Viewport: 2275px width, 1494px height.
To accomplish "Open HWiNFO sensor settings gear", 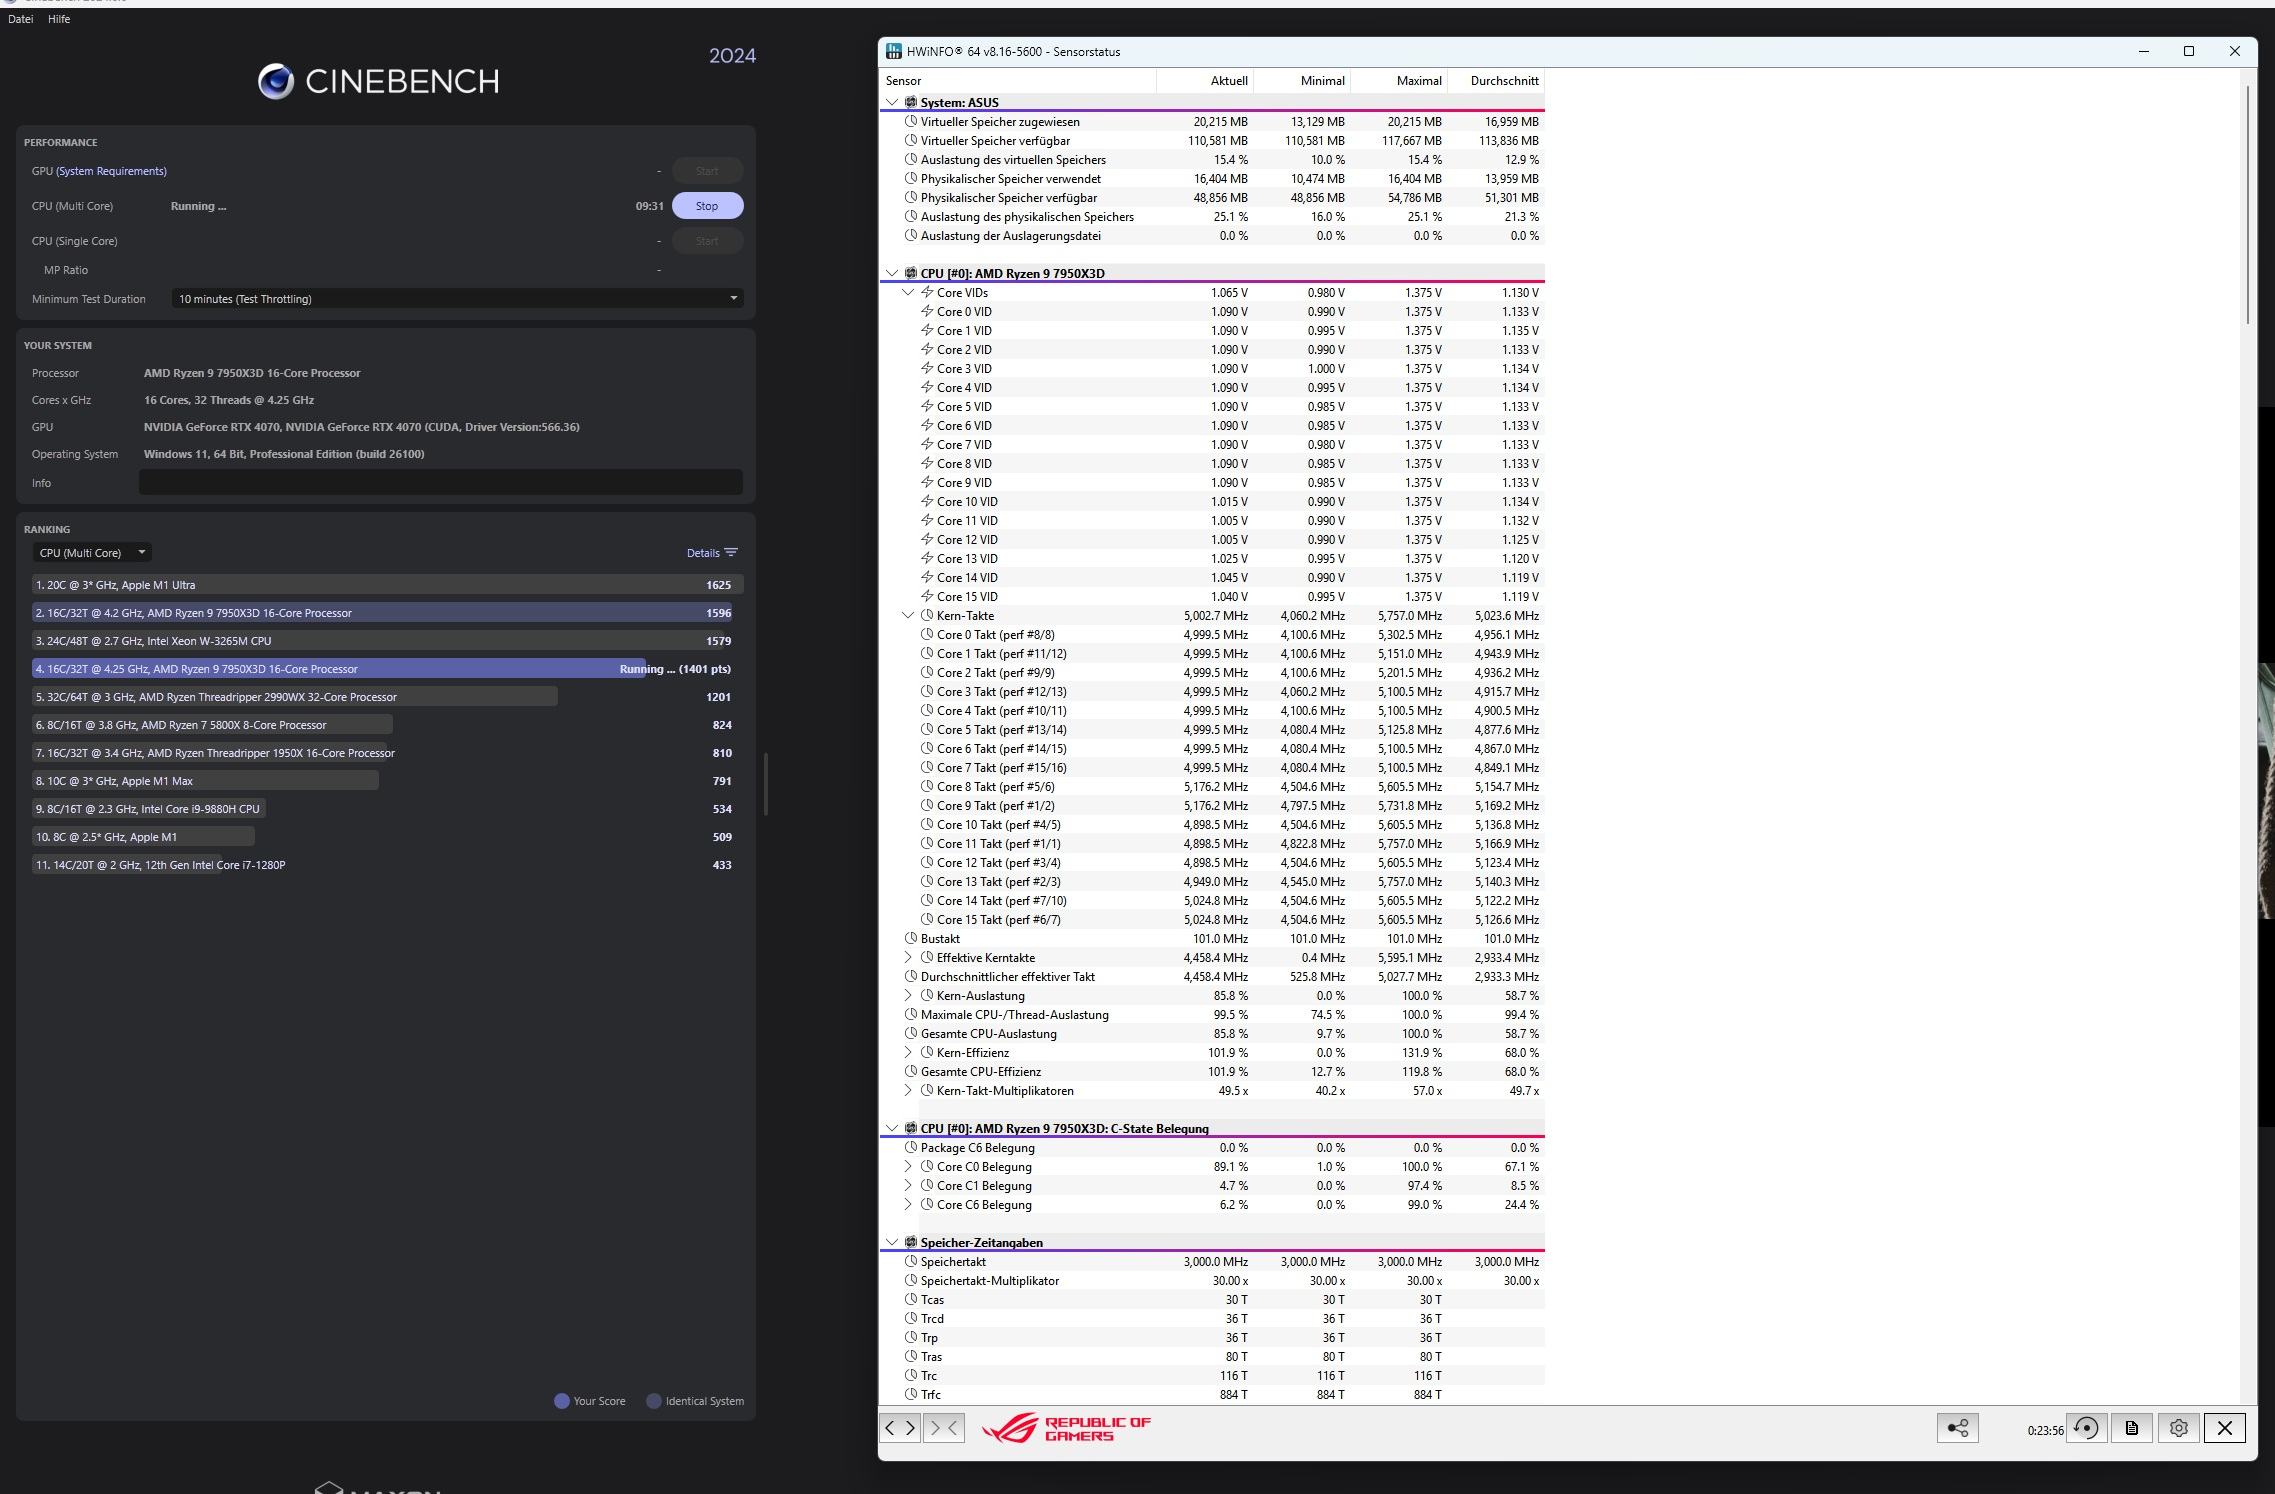I will (x=2178, y=1428).
